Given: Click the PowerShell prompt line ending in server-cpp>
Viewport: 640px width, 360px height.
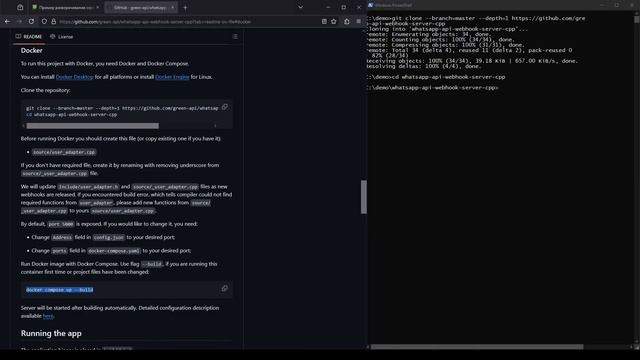Looking at the screenshot, I should pyautogui.click(x=433, y=88).
